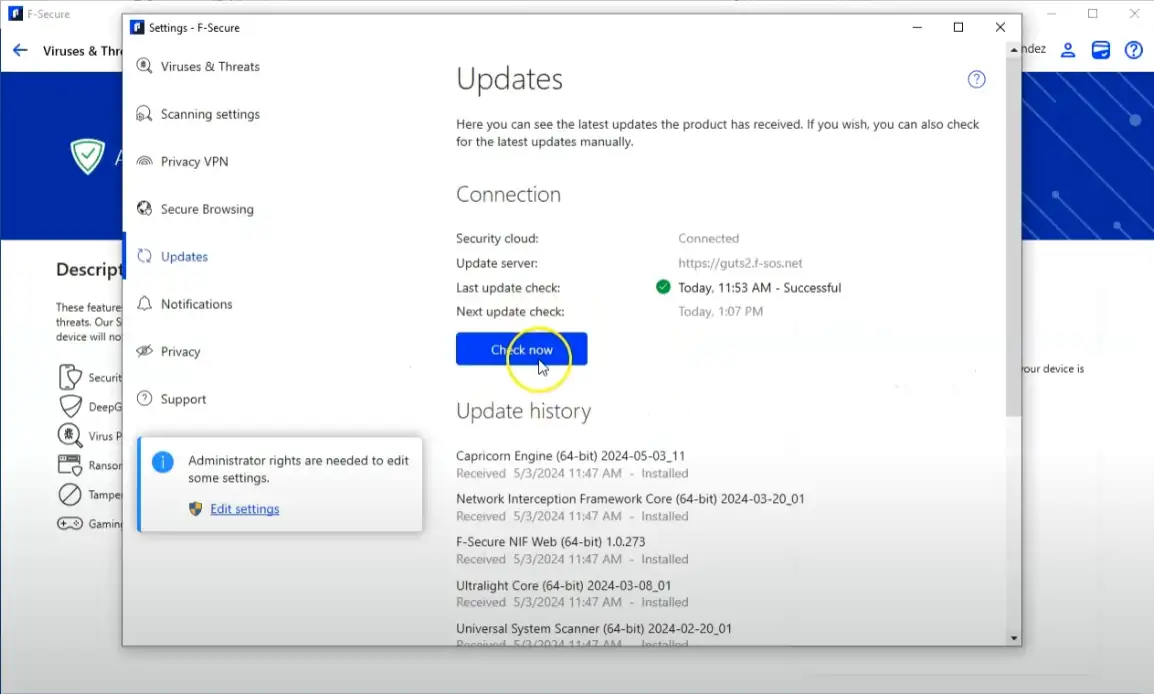Select Scanning settings in sidebar
This screenshot has height=694, width=1154.
(x=210, y=114)
